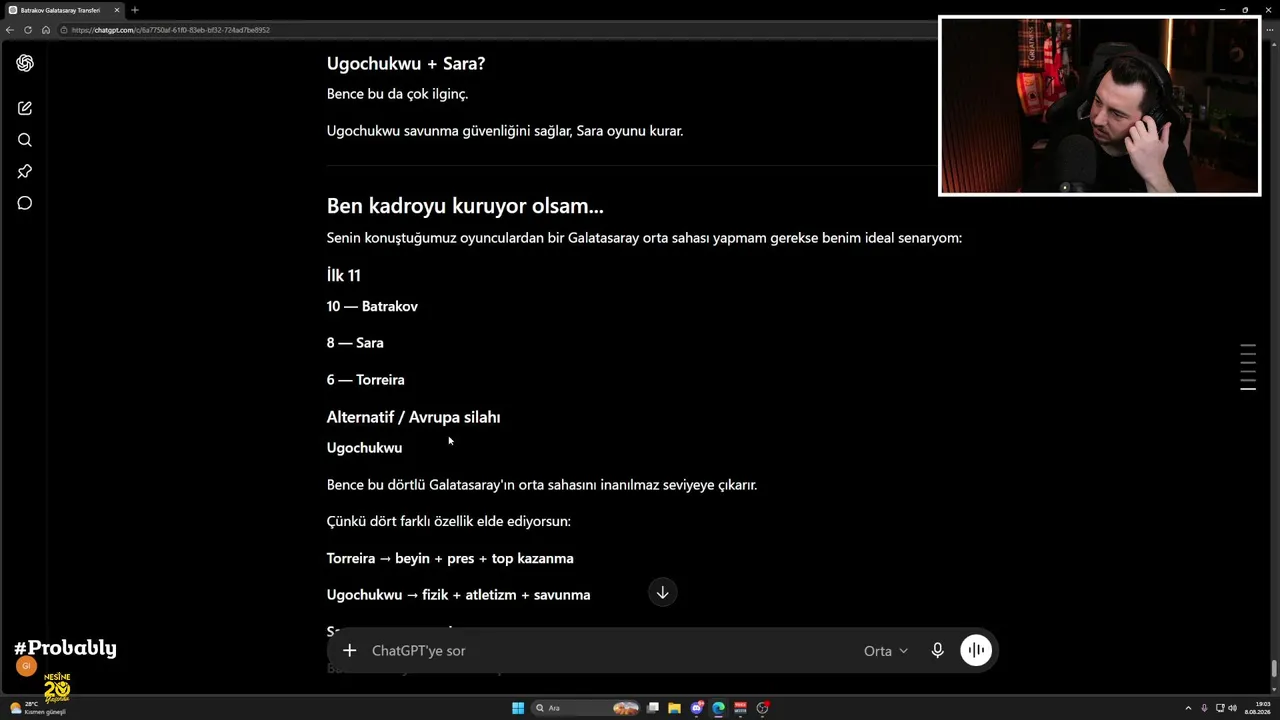
Task: Open Task View on the taskbar
Action: (653, 708)
